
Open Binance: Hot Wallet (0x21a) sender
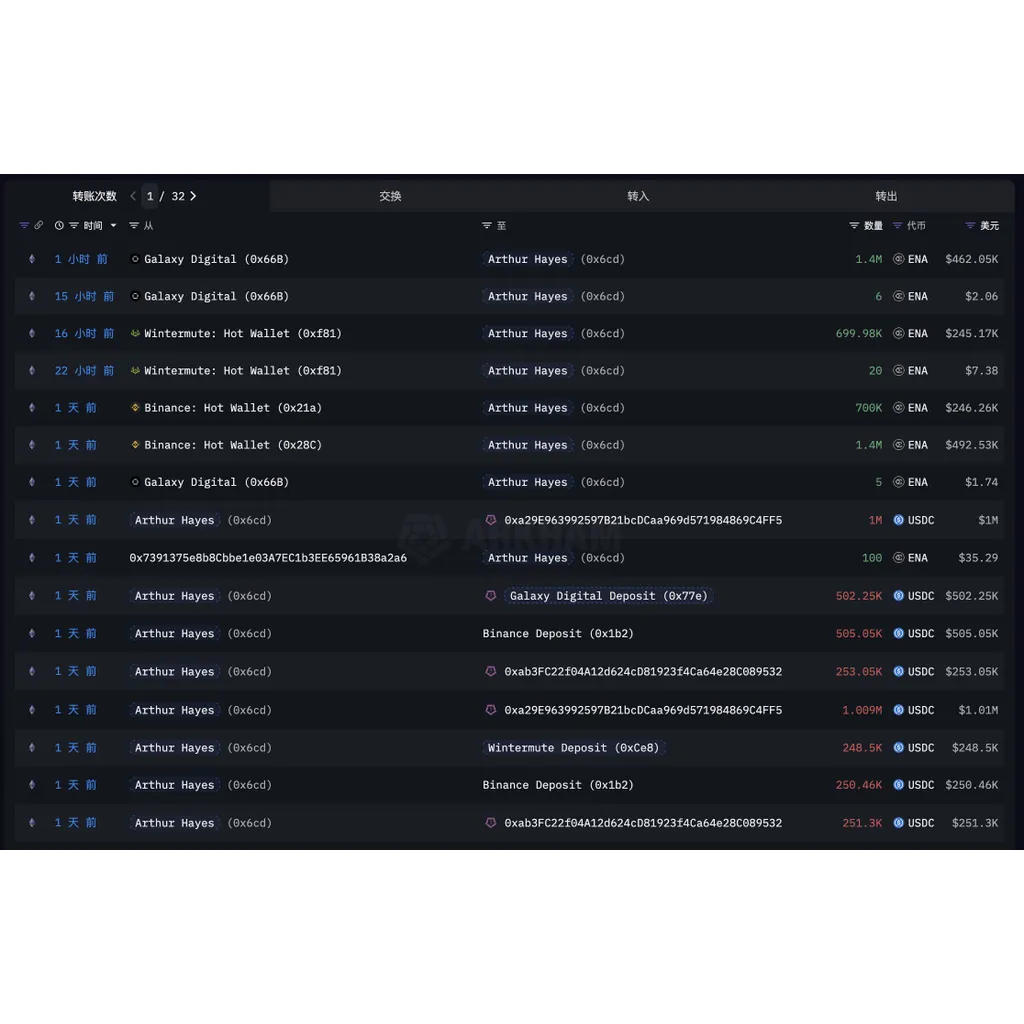pyautogui.click(x=233, y=408)
